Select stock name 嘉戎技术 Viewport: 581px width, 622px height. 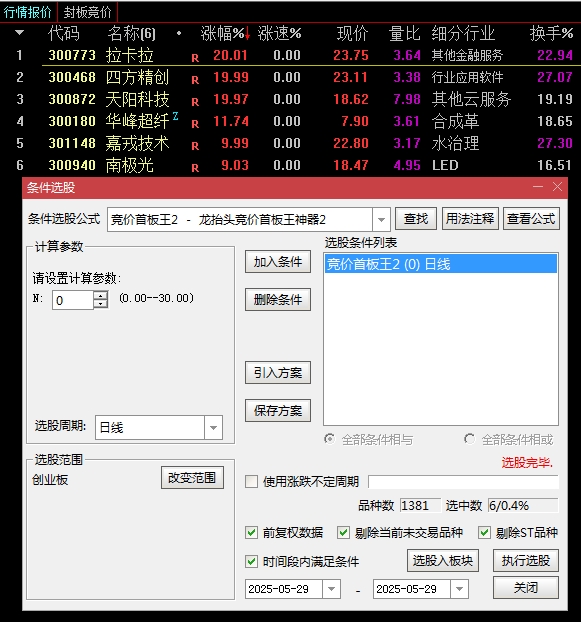(137, 143)
